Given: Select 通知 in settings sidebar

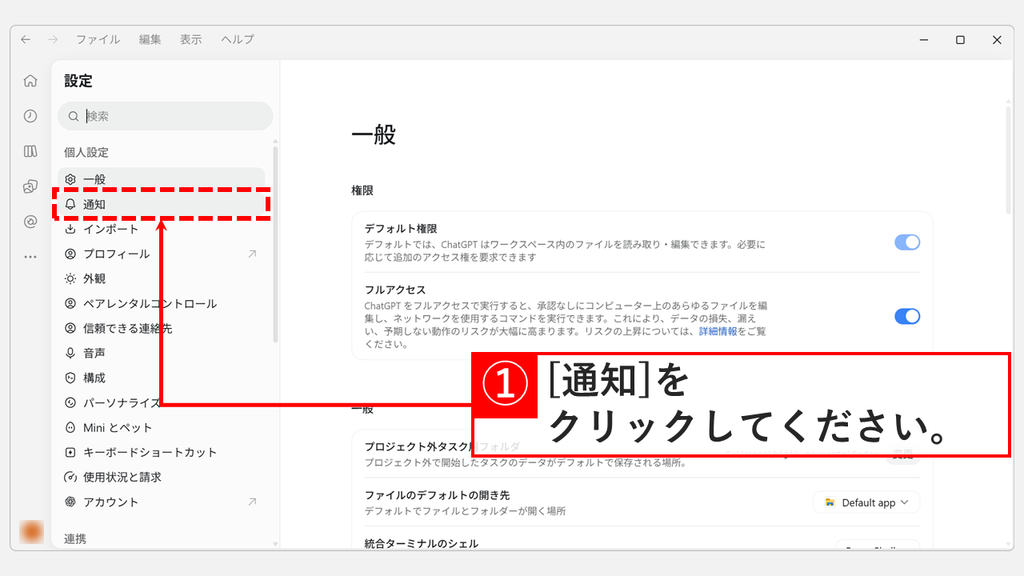Looking at the screenshot, I should (x=161, y=204).
